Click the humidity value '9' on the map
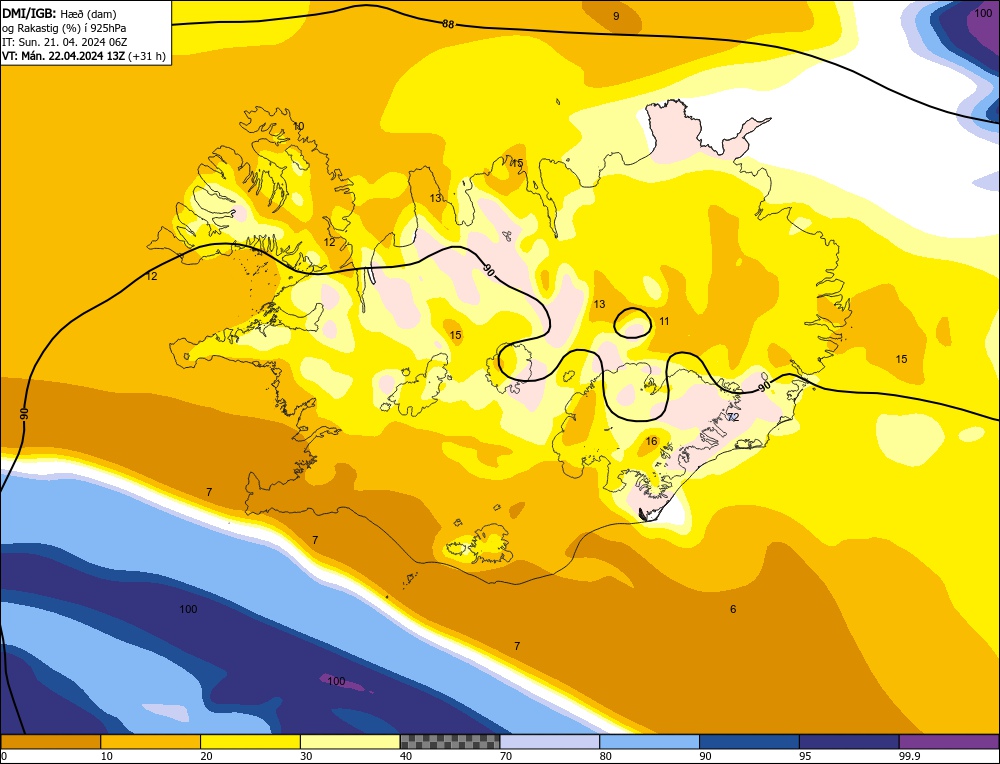Image resolution: width=1000 pixels, height=764 pixels. [616, 16]
